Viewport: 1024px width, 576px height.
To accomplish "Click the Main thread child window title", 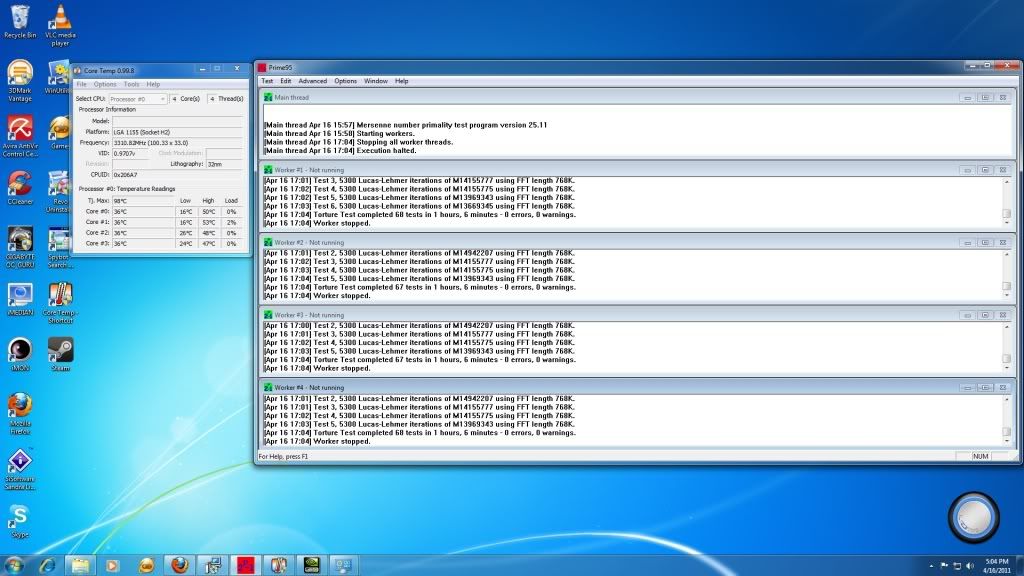I will tap(291, 97).
